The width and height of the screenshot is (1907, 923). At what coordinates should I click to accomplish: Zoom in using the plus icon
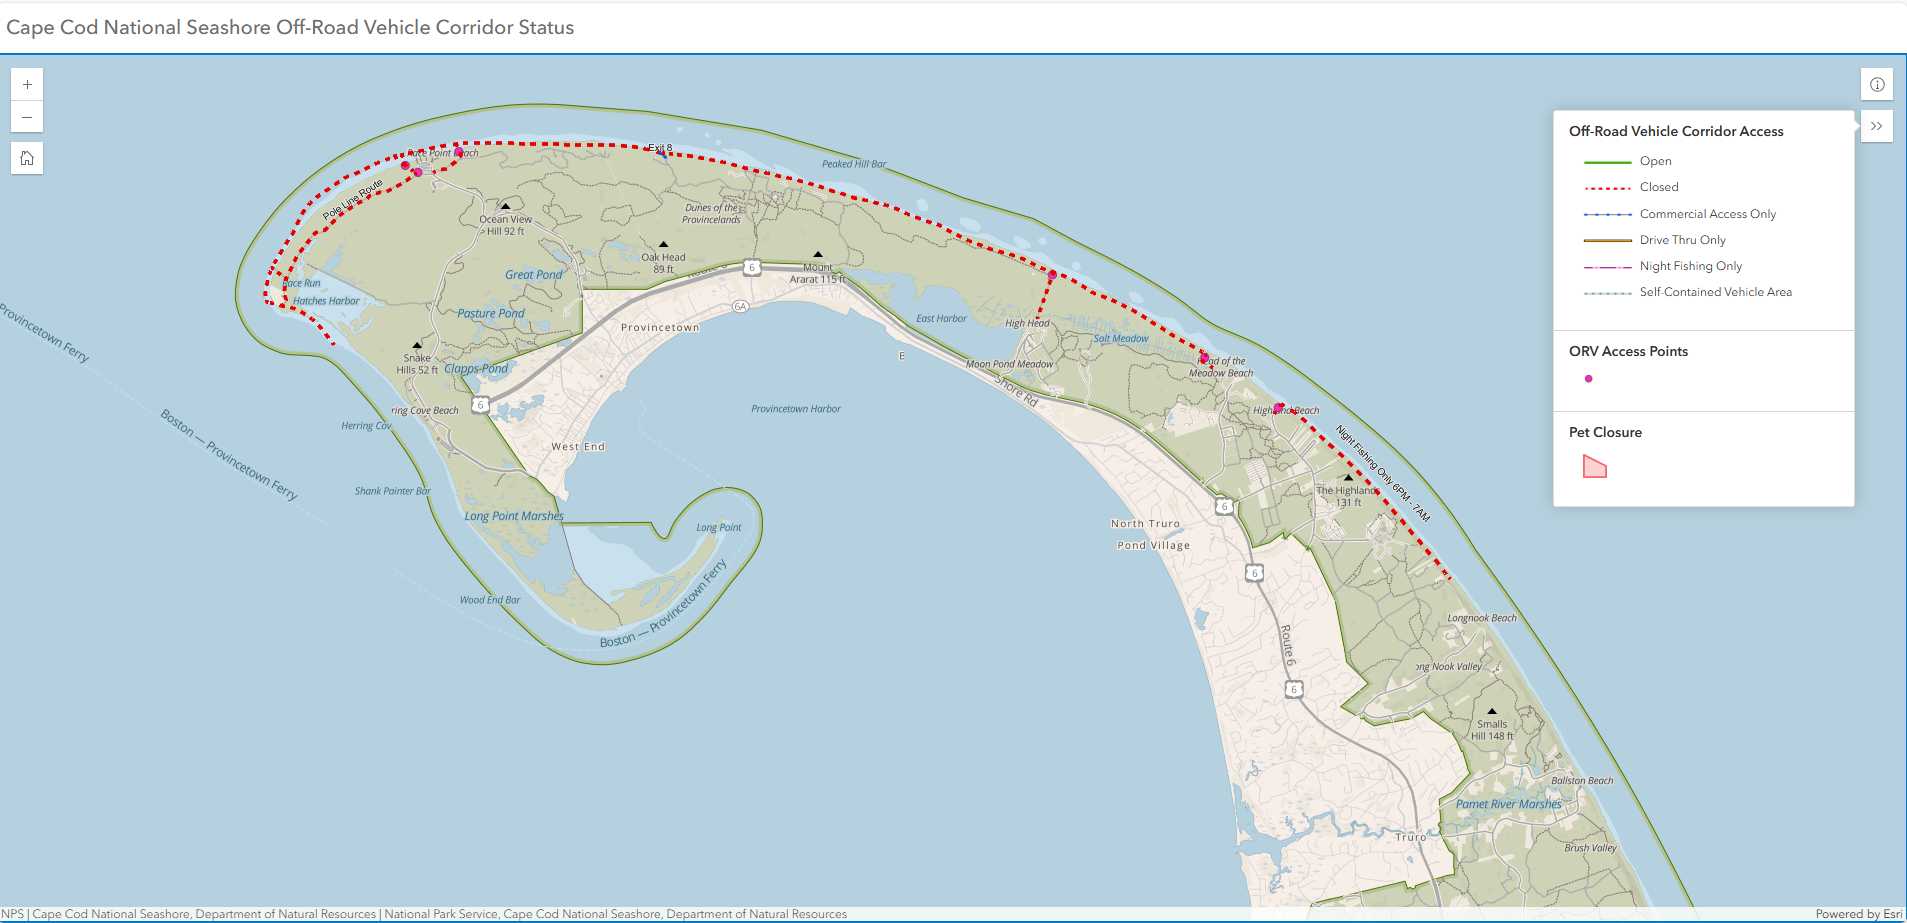click(27, 84)
